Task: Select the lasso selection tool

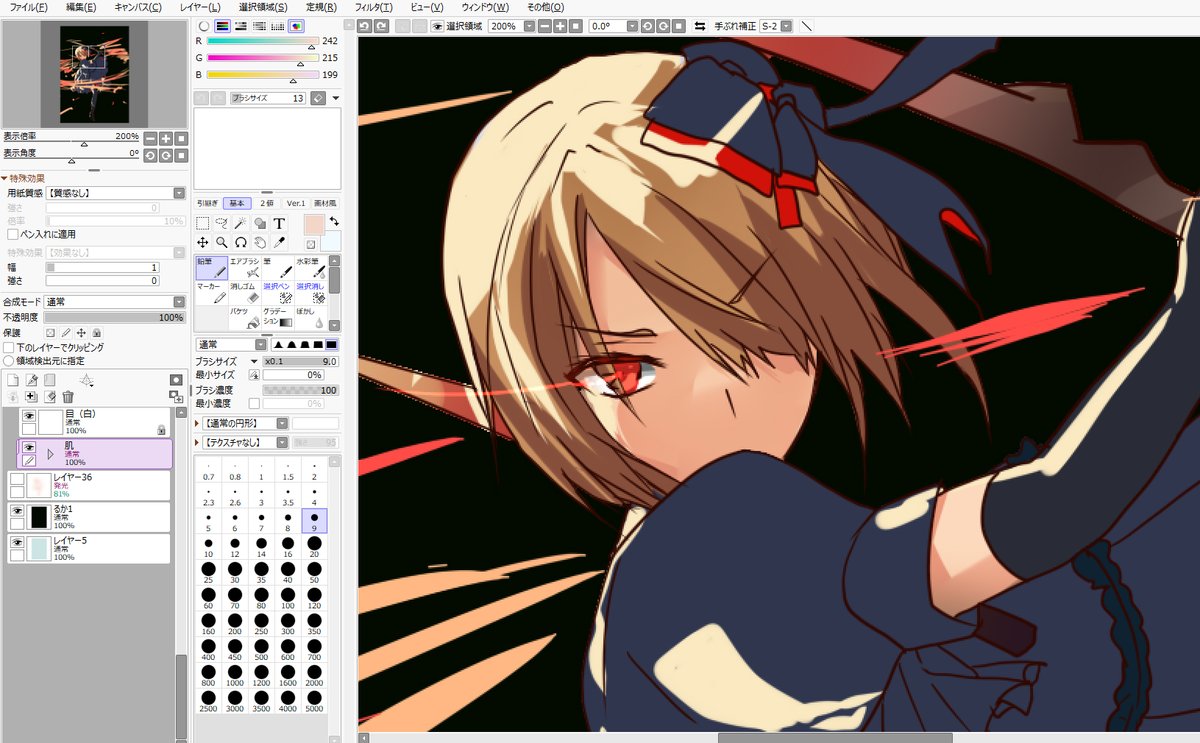Action: [x=222, y=223]
